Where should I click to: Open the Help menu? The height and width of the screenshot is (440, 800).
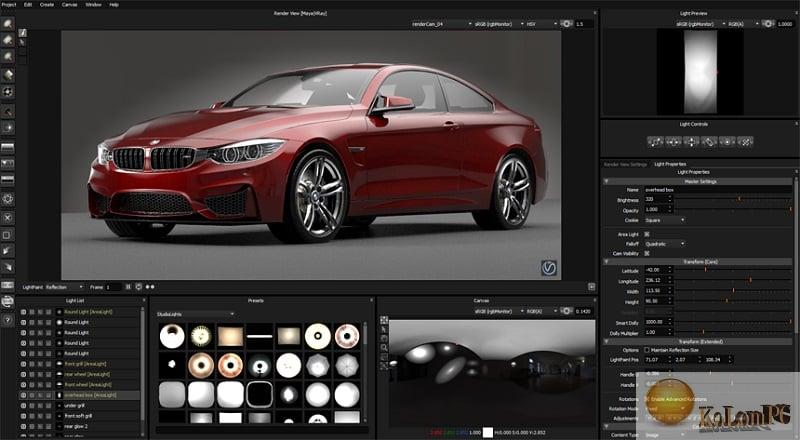[114, 4]
